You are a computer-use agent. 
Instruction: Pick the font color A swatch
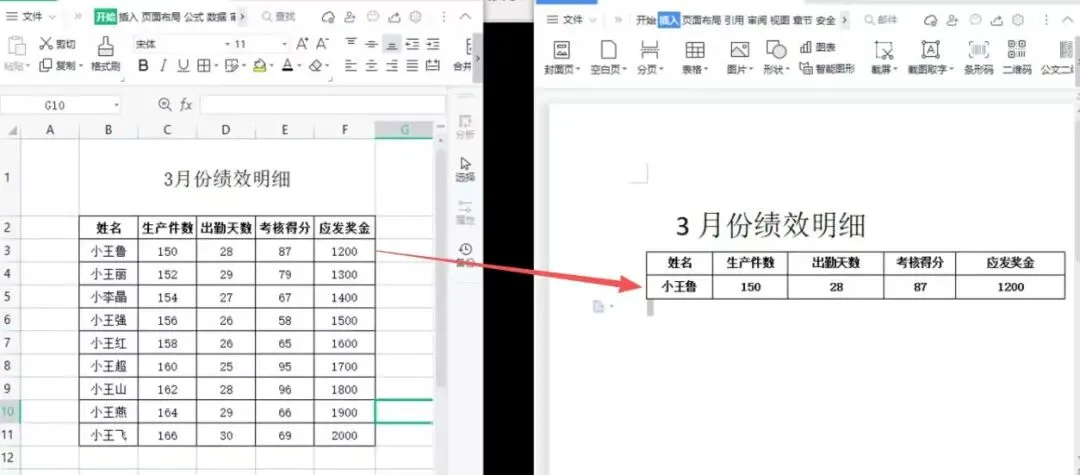pos(287,66)
